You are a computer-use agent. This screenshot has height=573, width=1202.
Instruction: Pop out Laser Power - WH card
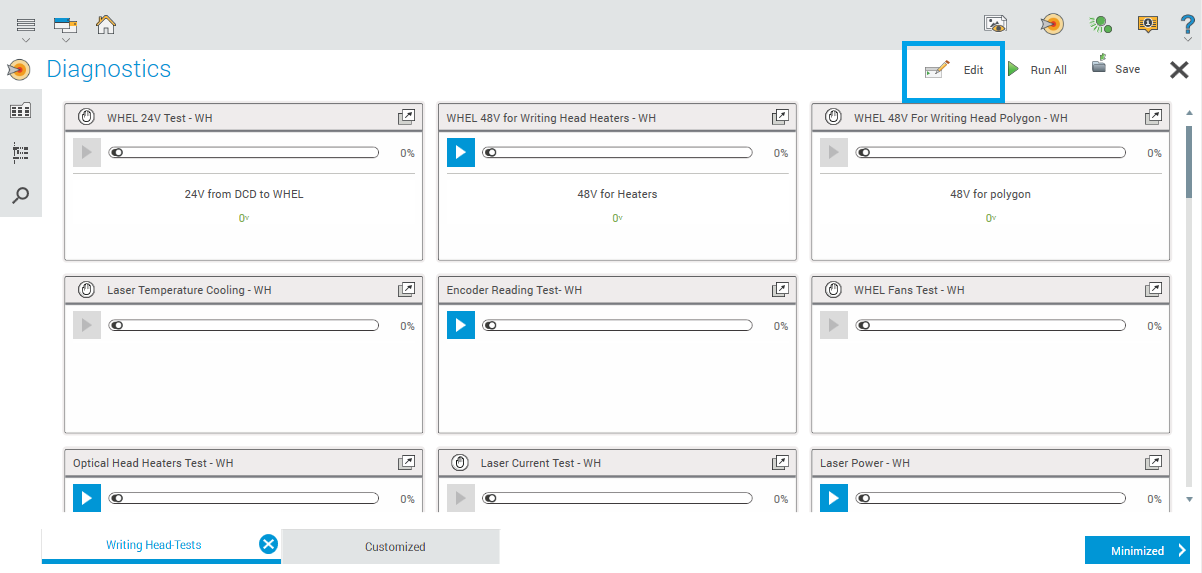(x=1153, y=463)
